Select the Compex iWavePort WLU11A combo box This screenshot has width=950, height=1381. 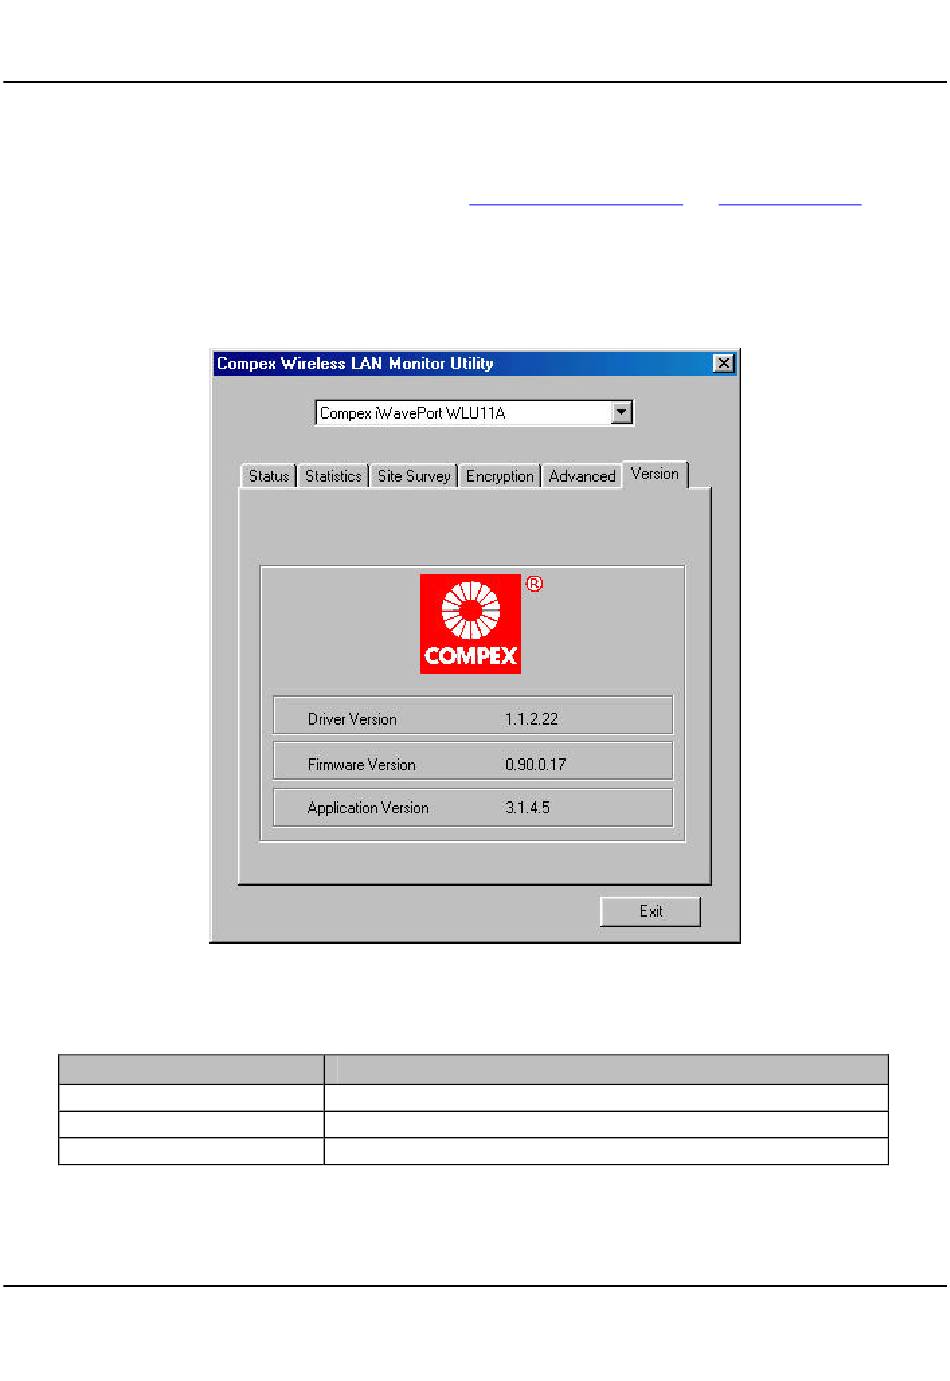click(464, 413)
